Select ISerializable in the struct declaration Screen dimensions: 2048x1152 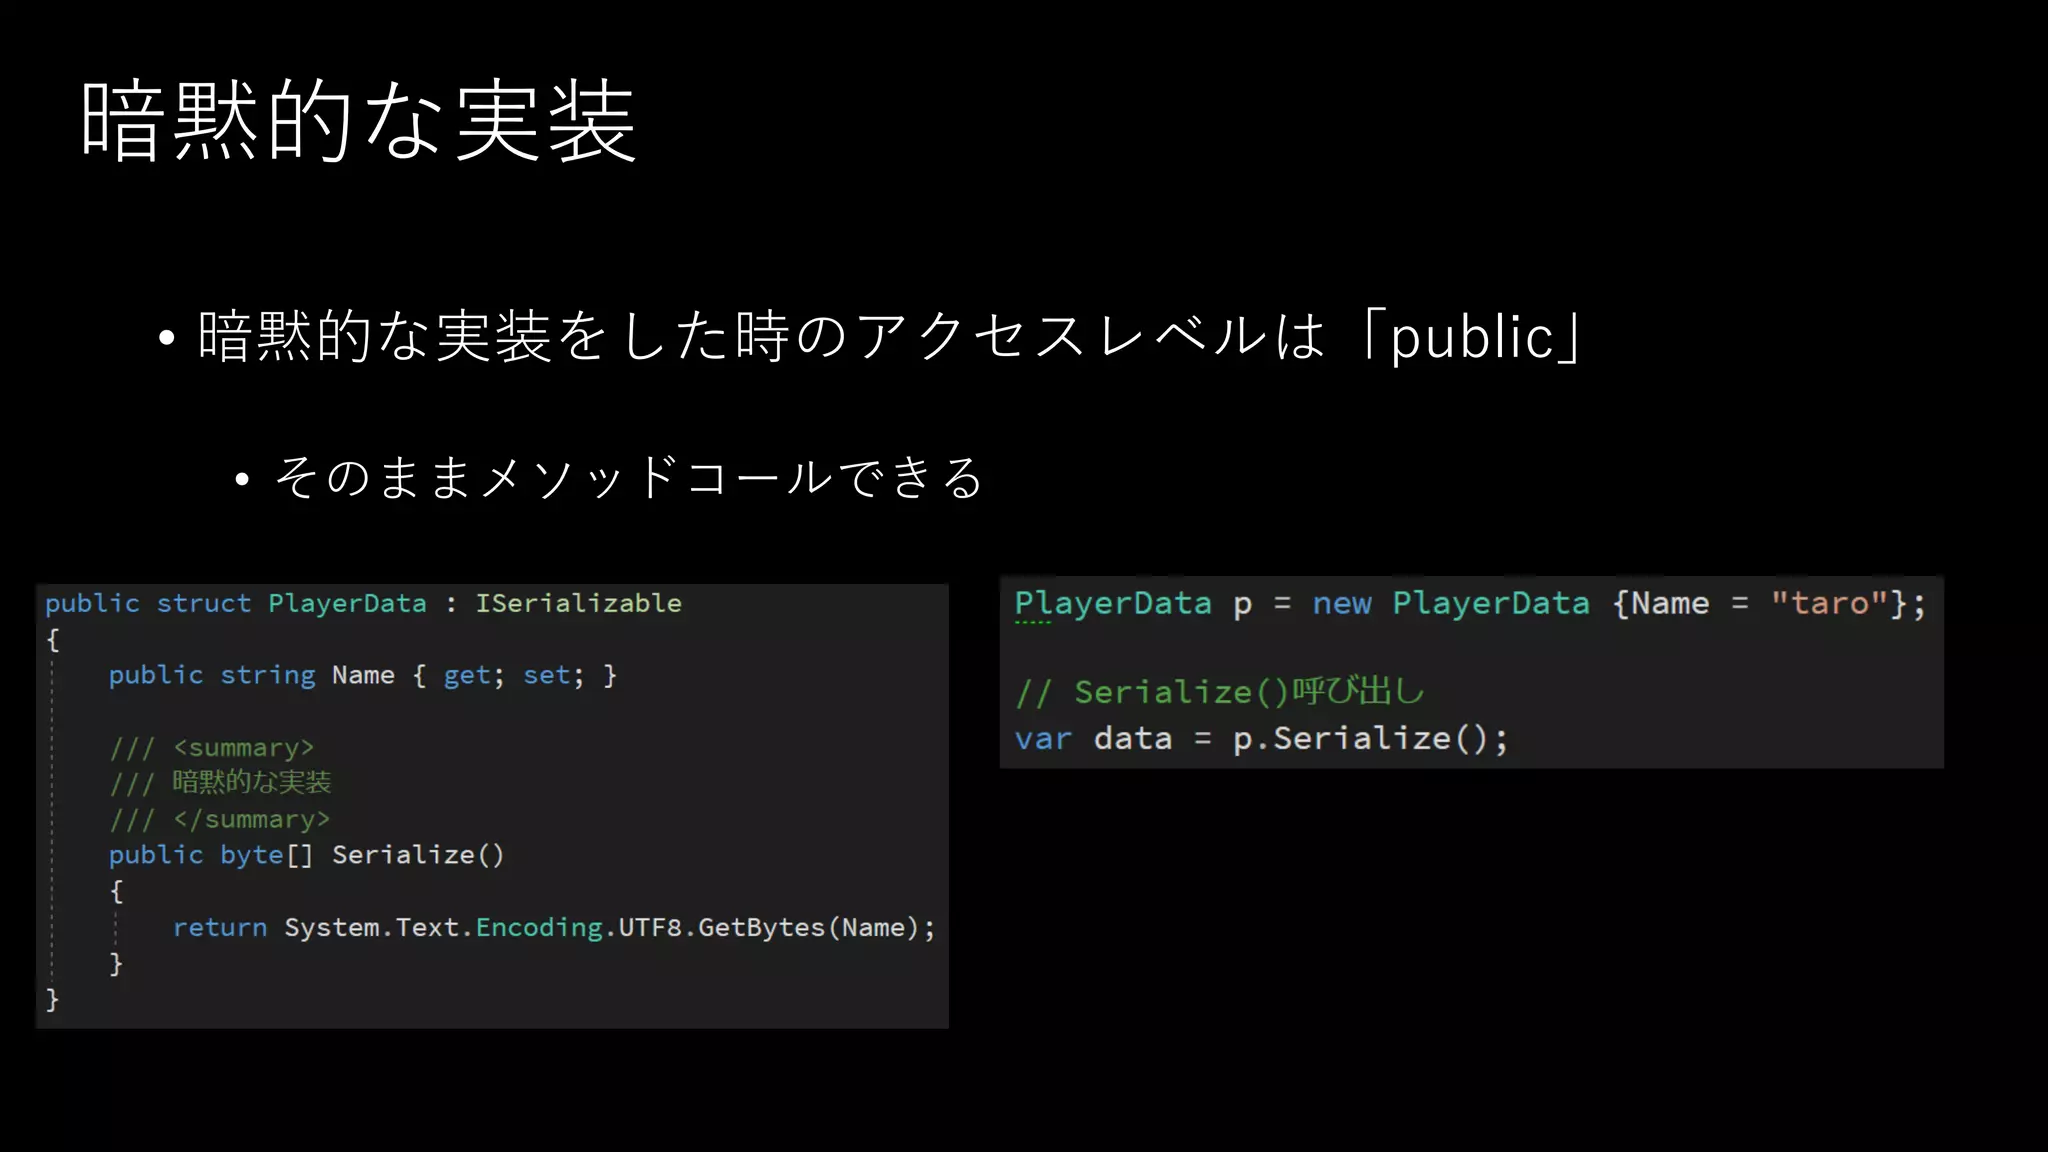(578, 603)
